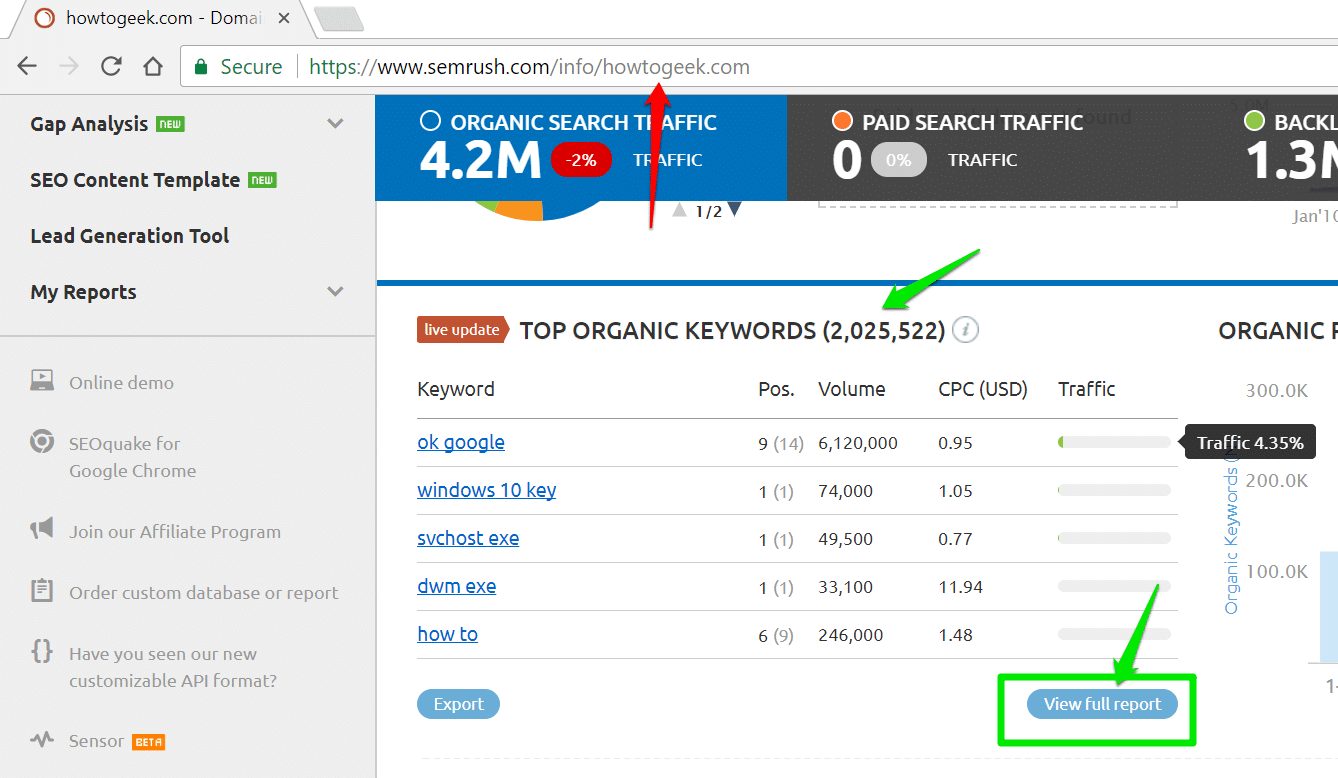Select Organic Search Traffic radio circle

click(430, 122)
